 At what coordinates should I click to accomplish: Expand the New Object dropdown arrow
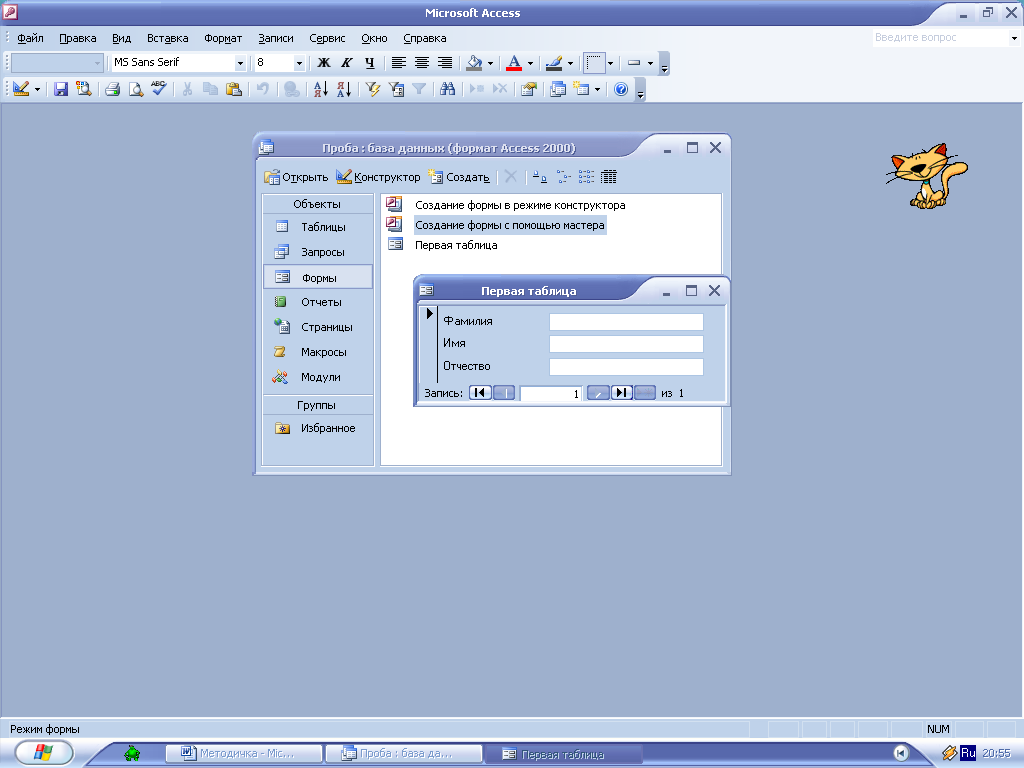597,89
